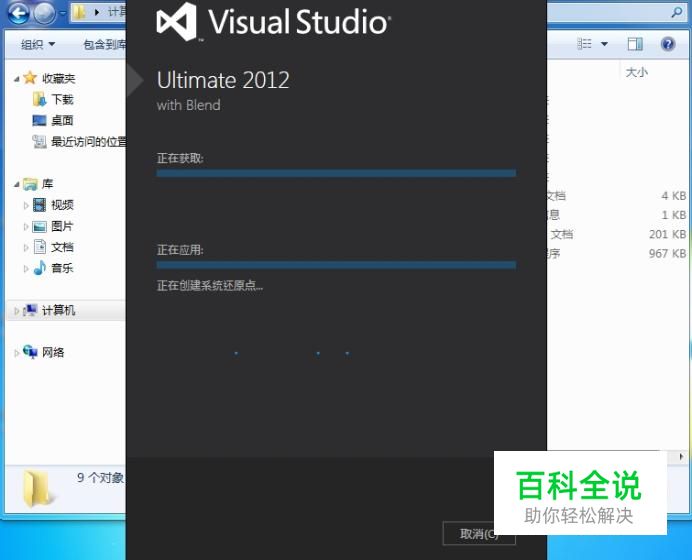
Task: Collapse the 库 libraries group
Action: pos(16,184)
